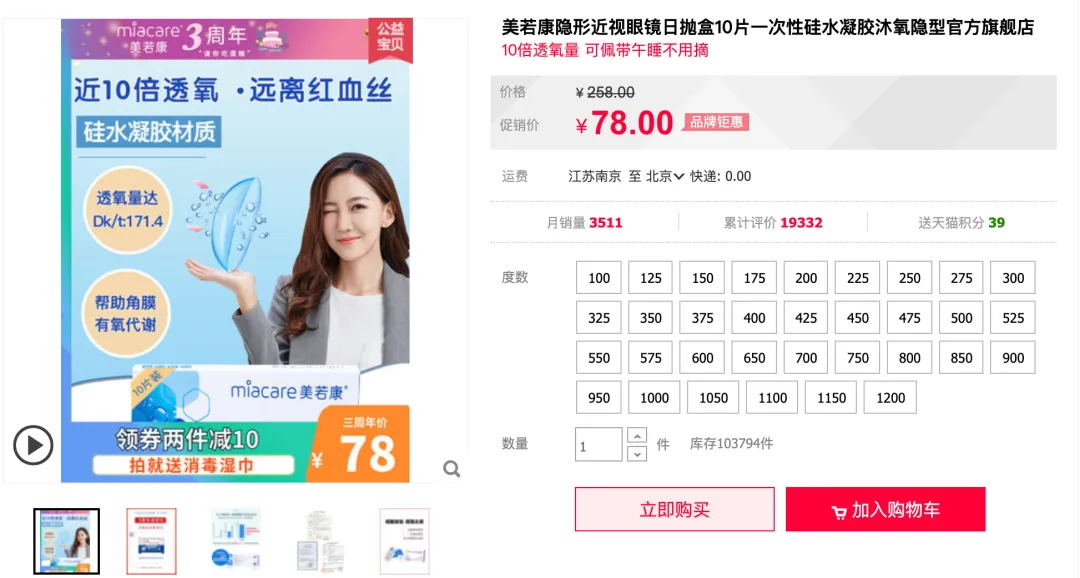
Task: Open the third chart thumbnail
Action: [236, 541]
